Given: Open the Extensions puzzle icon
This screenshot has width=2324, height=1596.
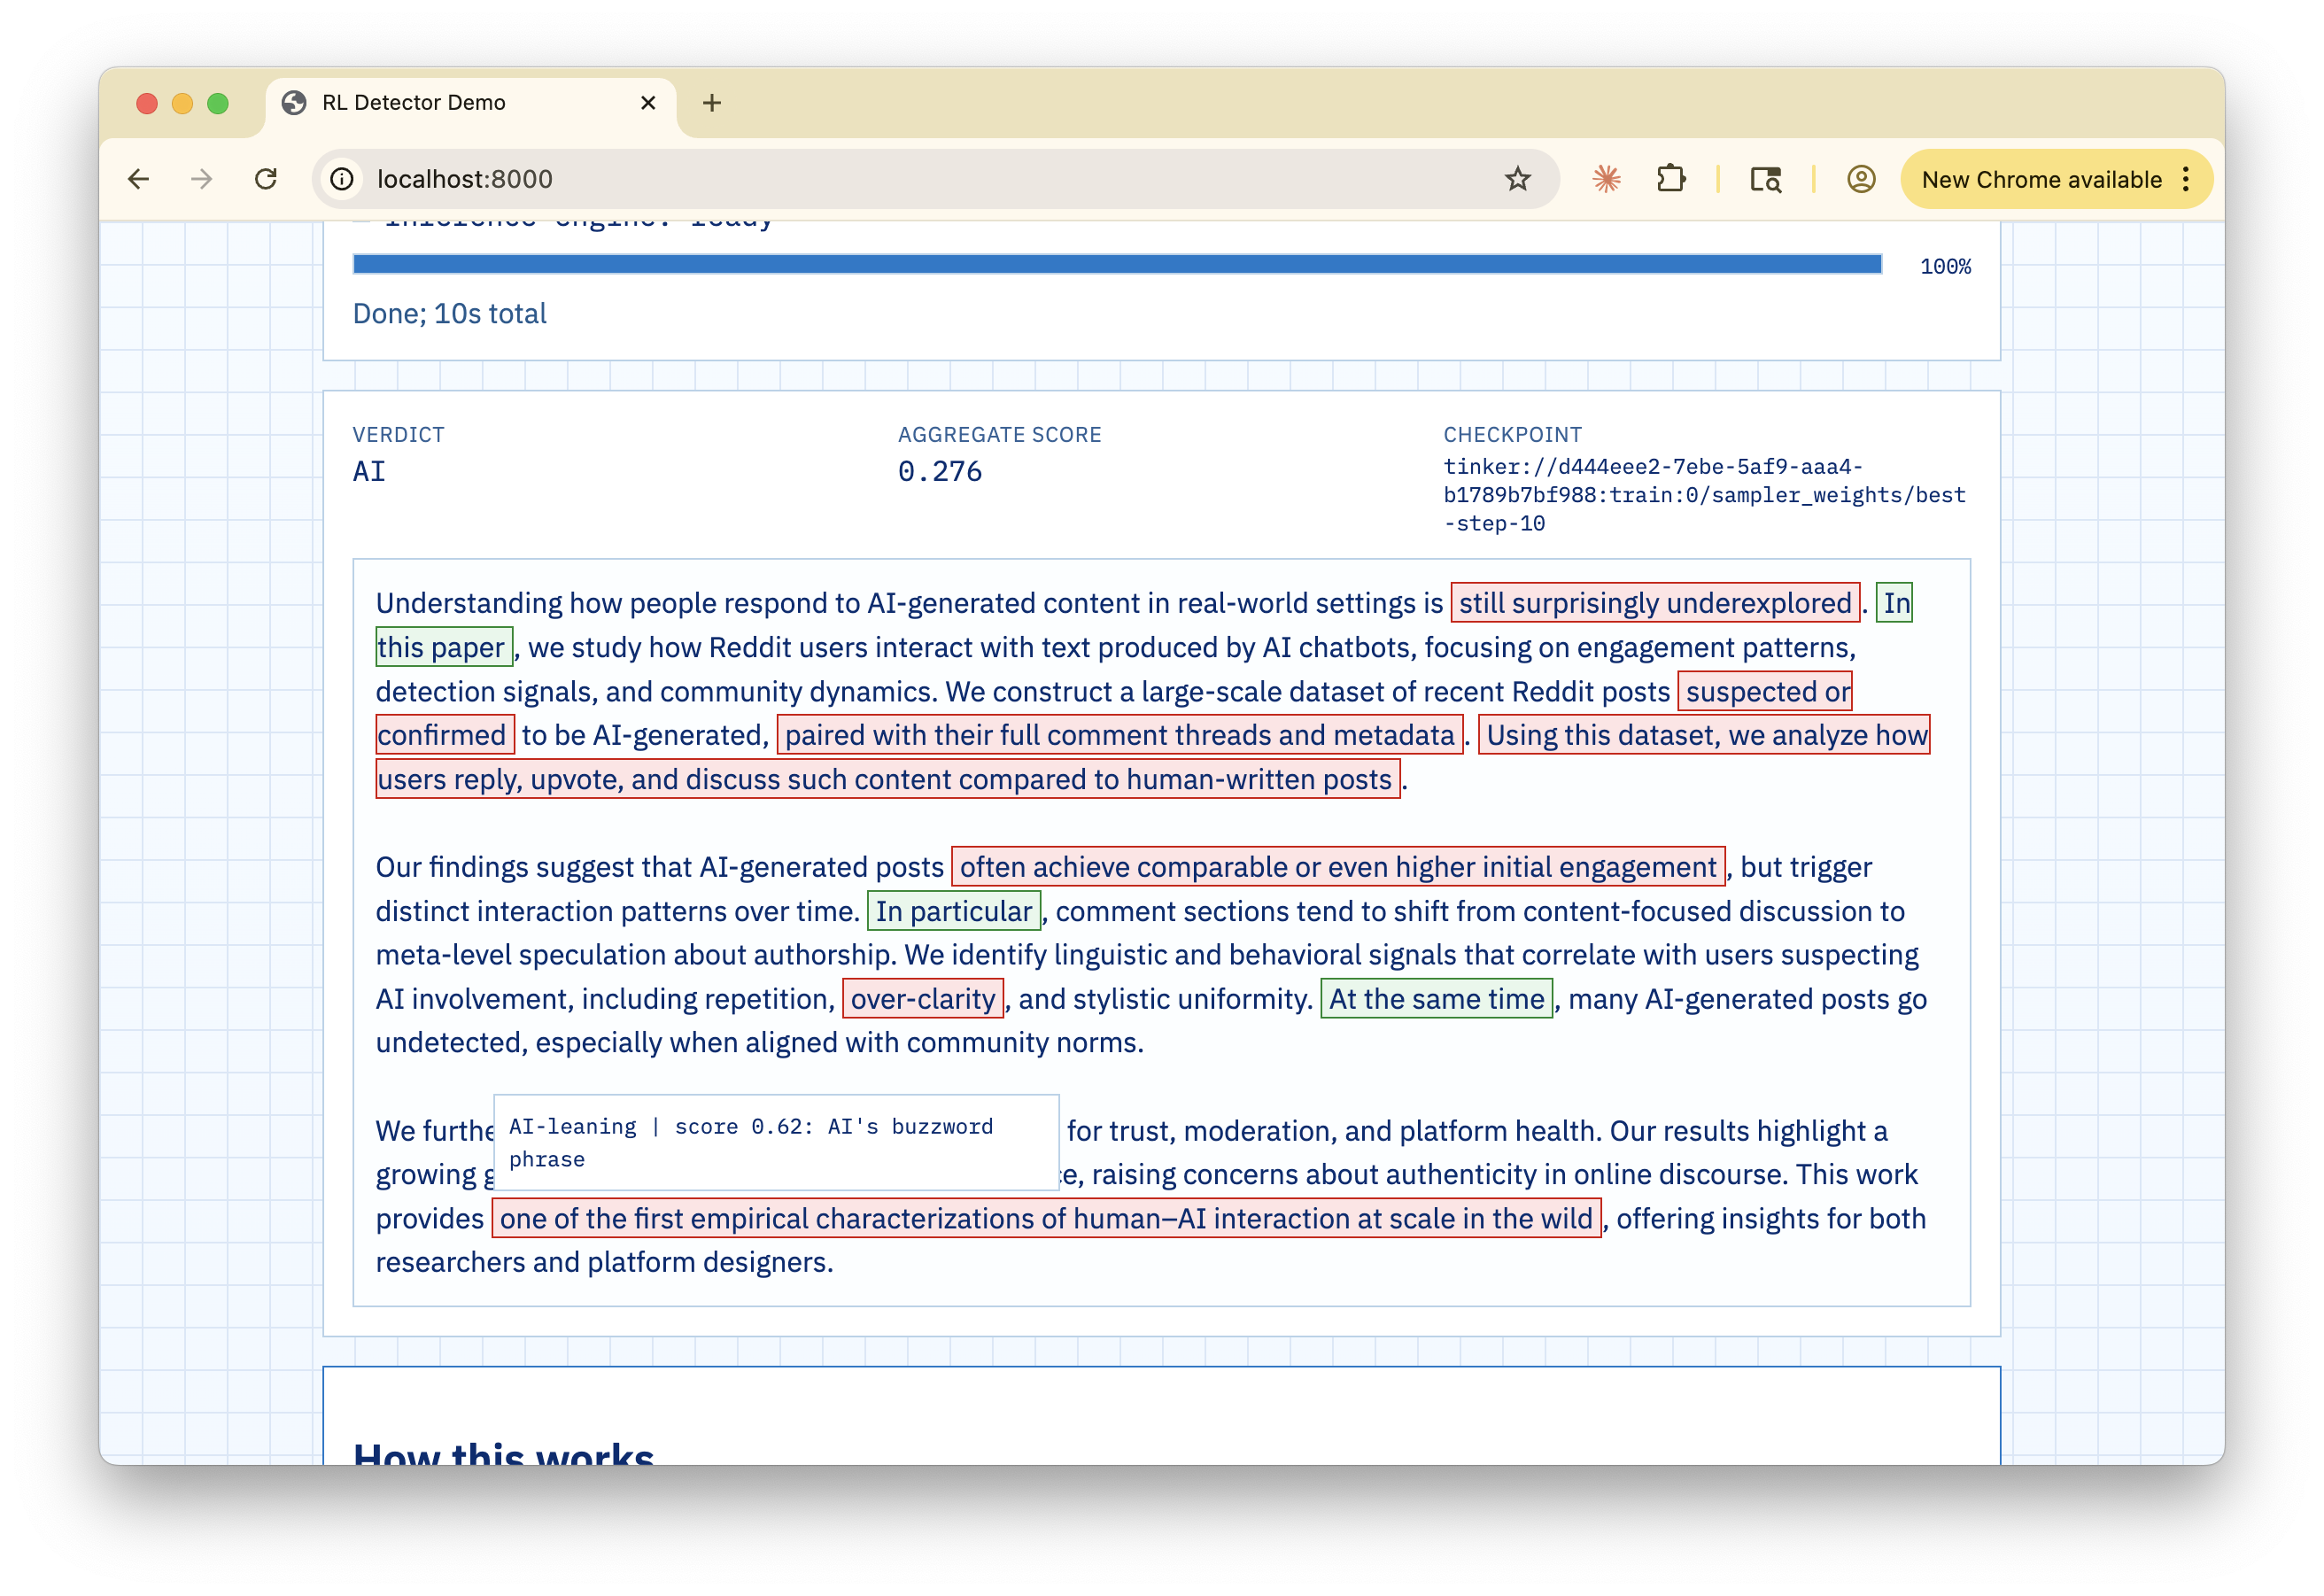Looking at the screenshot, I should click(1671, 179).
